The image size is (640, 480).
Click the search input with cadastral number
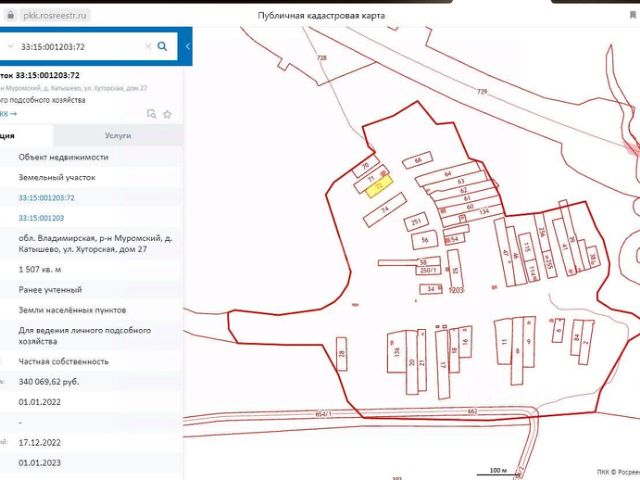pyautogui.click(x=80, y=47)
